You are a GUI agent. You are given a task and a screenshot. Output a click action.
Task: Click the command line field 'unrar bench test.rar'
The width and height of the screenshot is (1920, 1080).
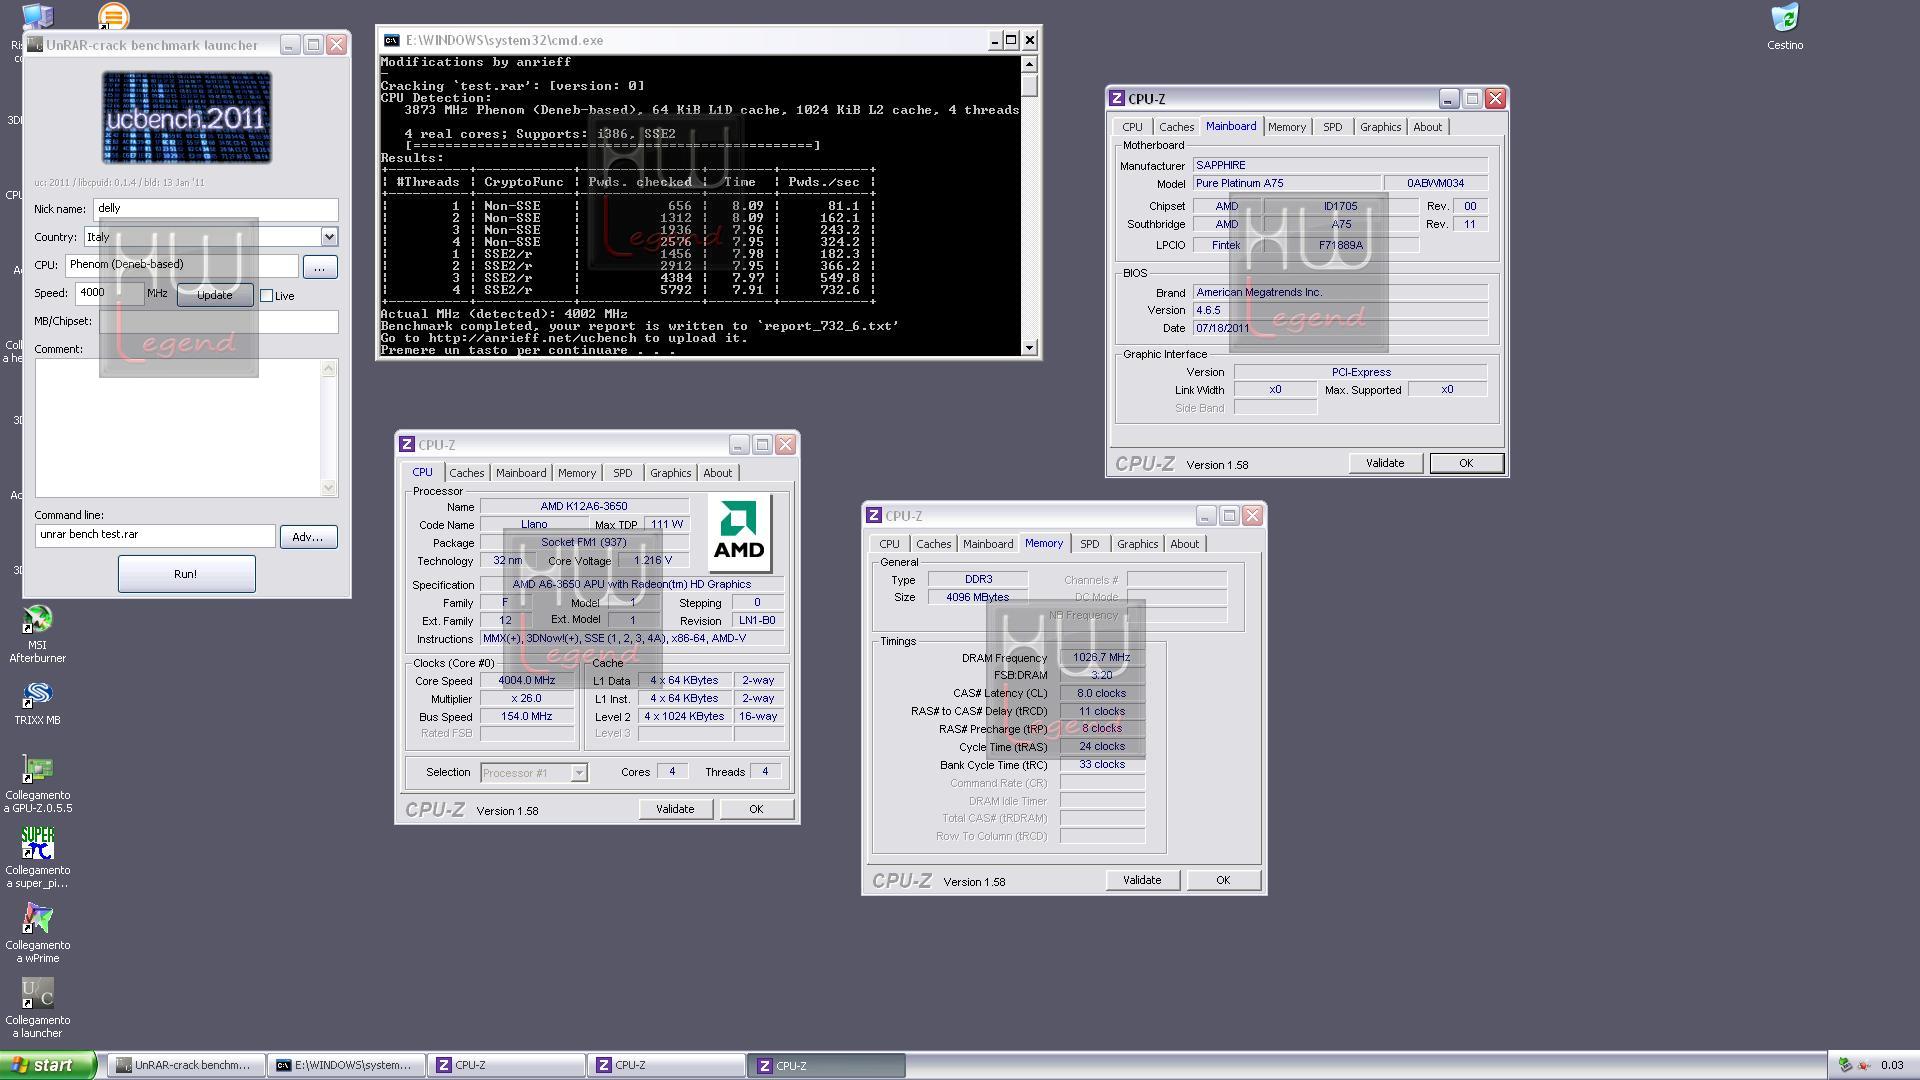point(155,535)
